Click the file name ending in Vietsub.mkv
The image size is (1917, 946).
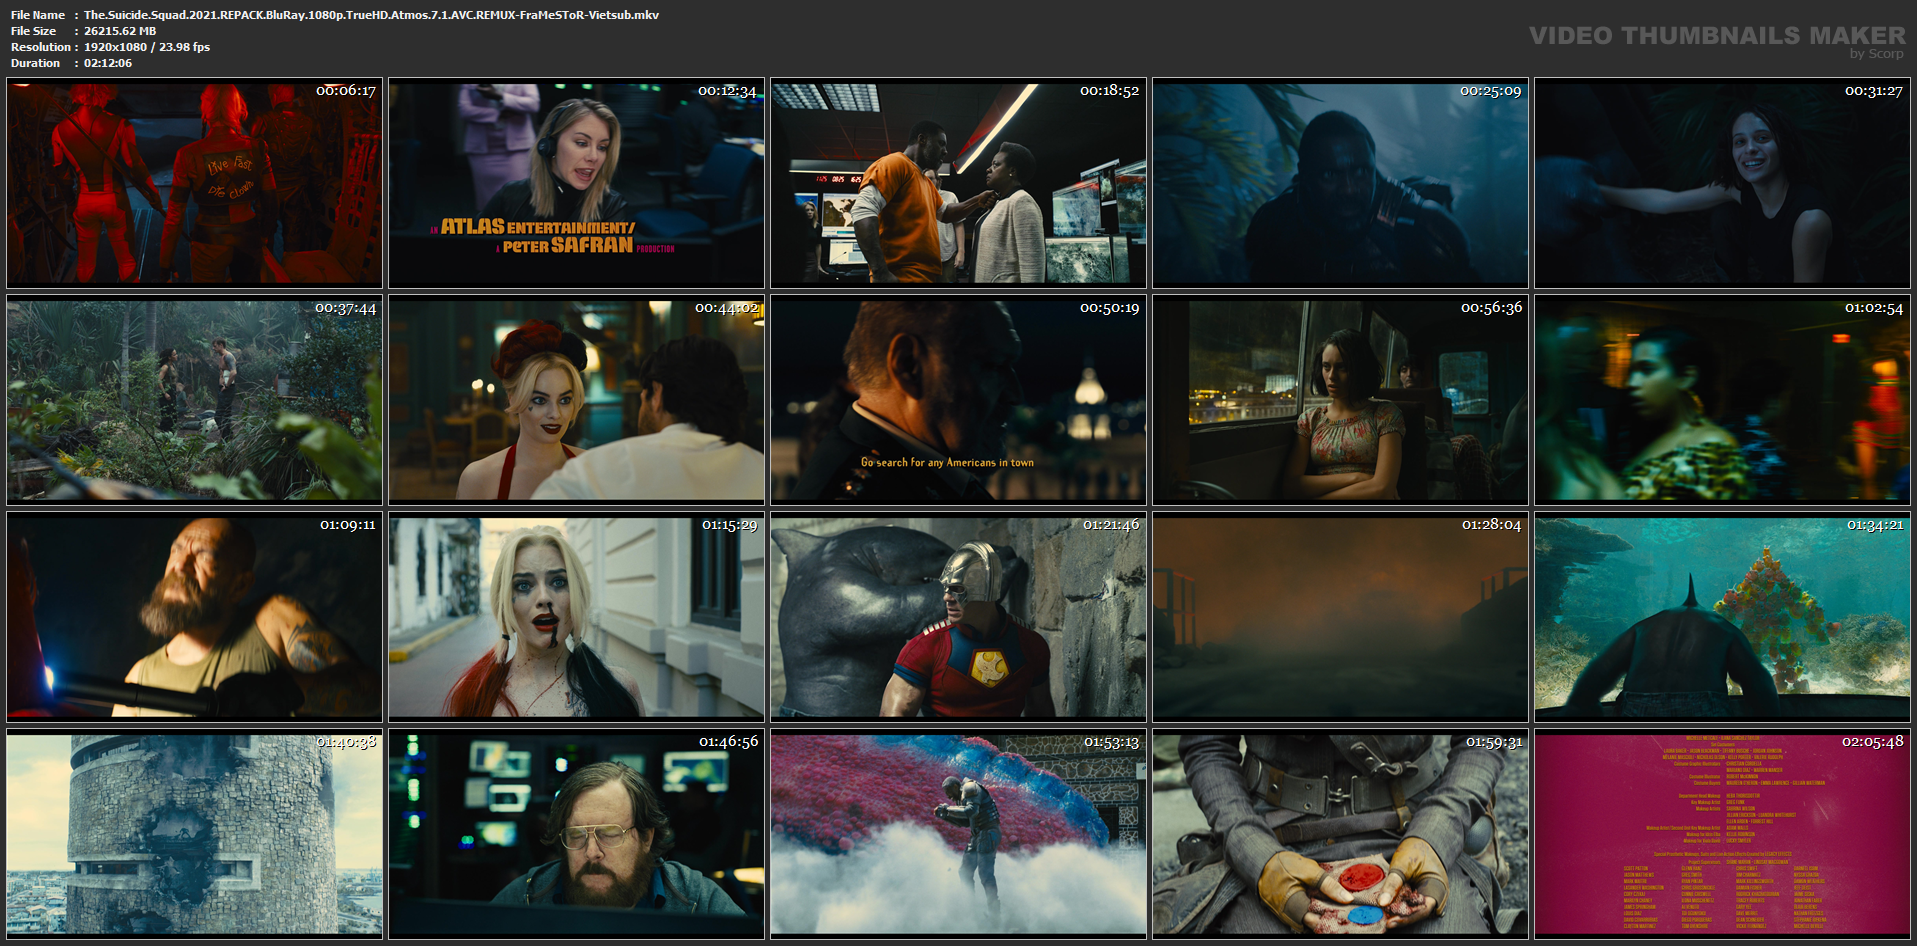pos(371,15)
